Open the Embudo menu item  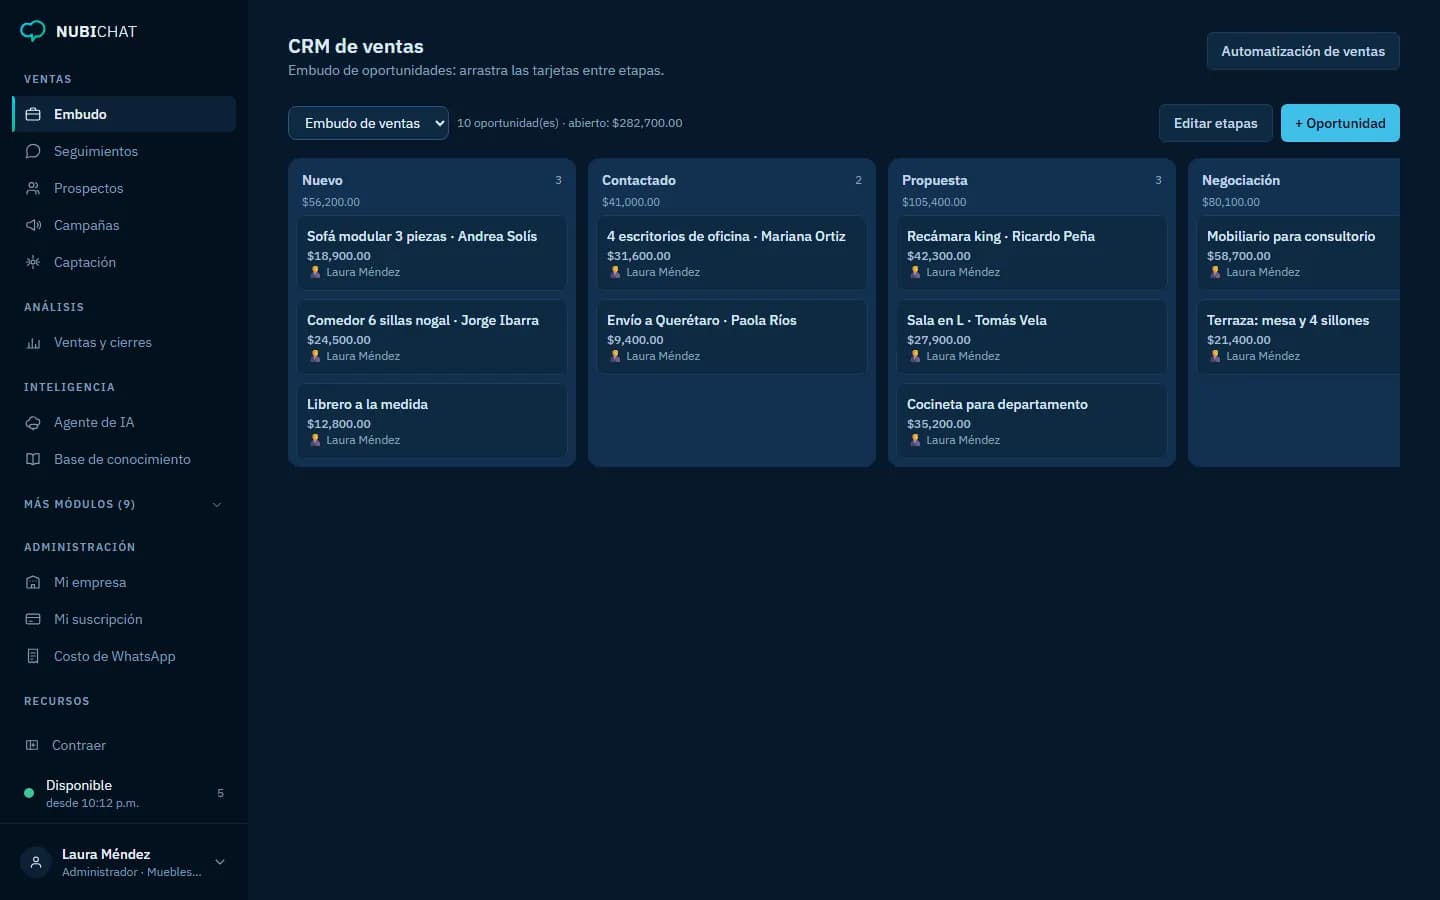click(x=124, y=114)
